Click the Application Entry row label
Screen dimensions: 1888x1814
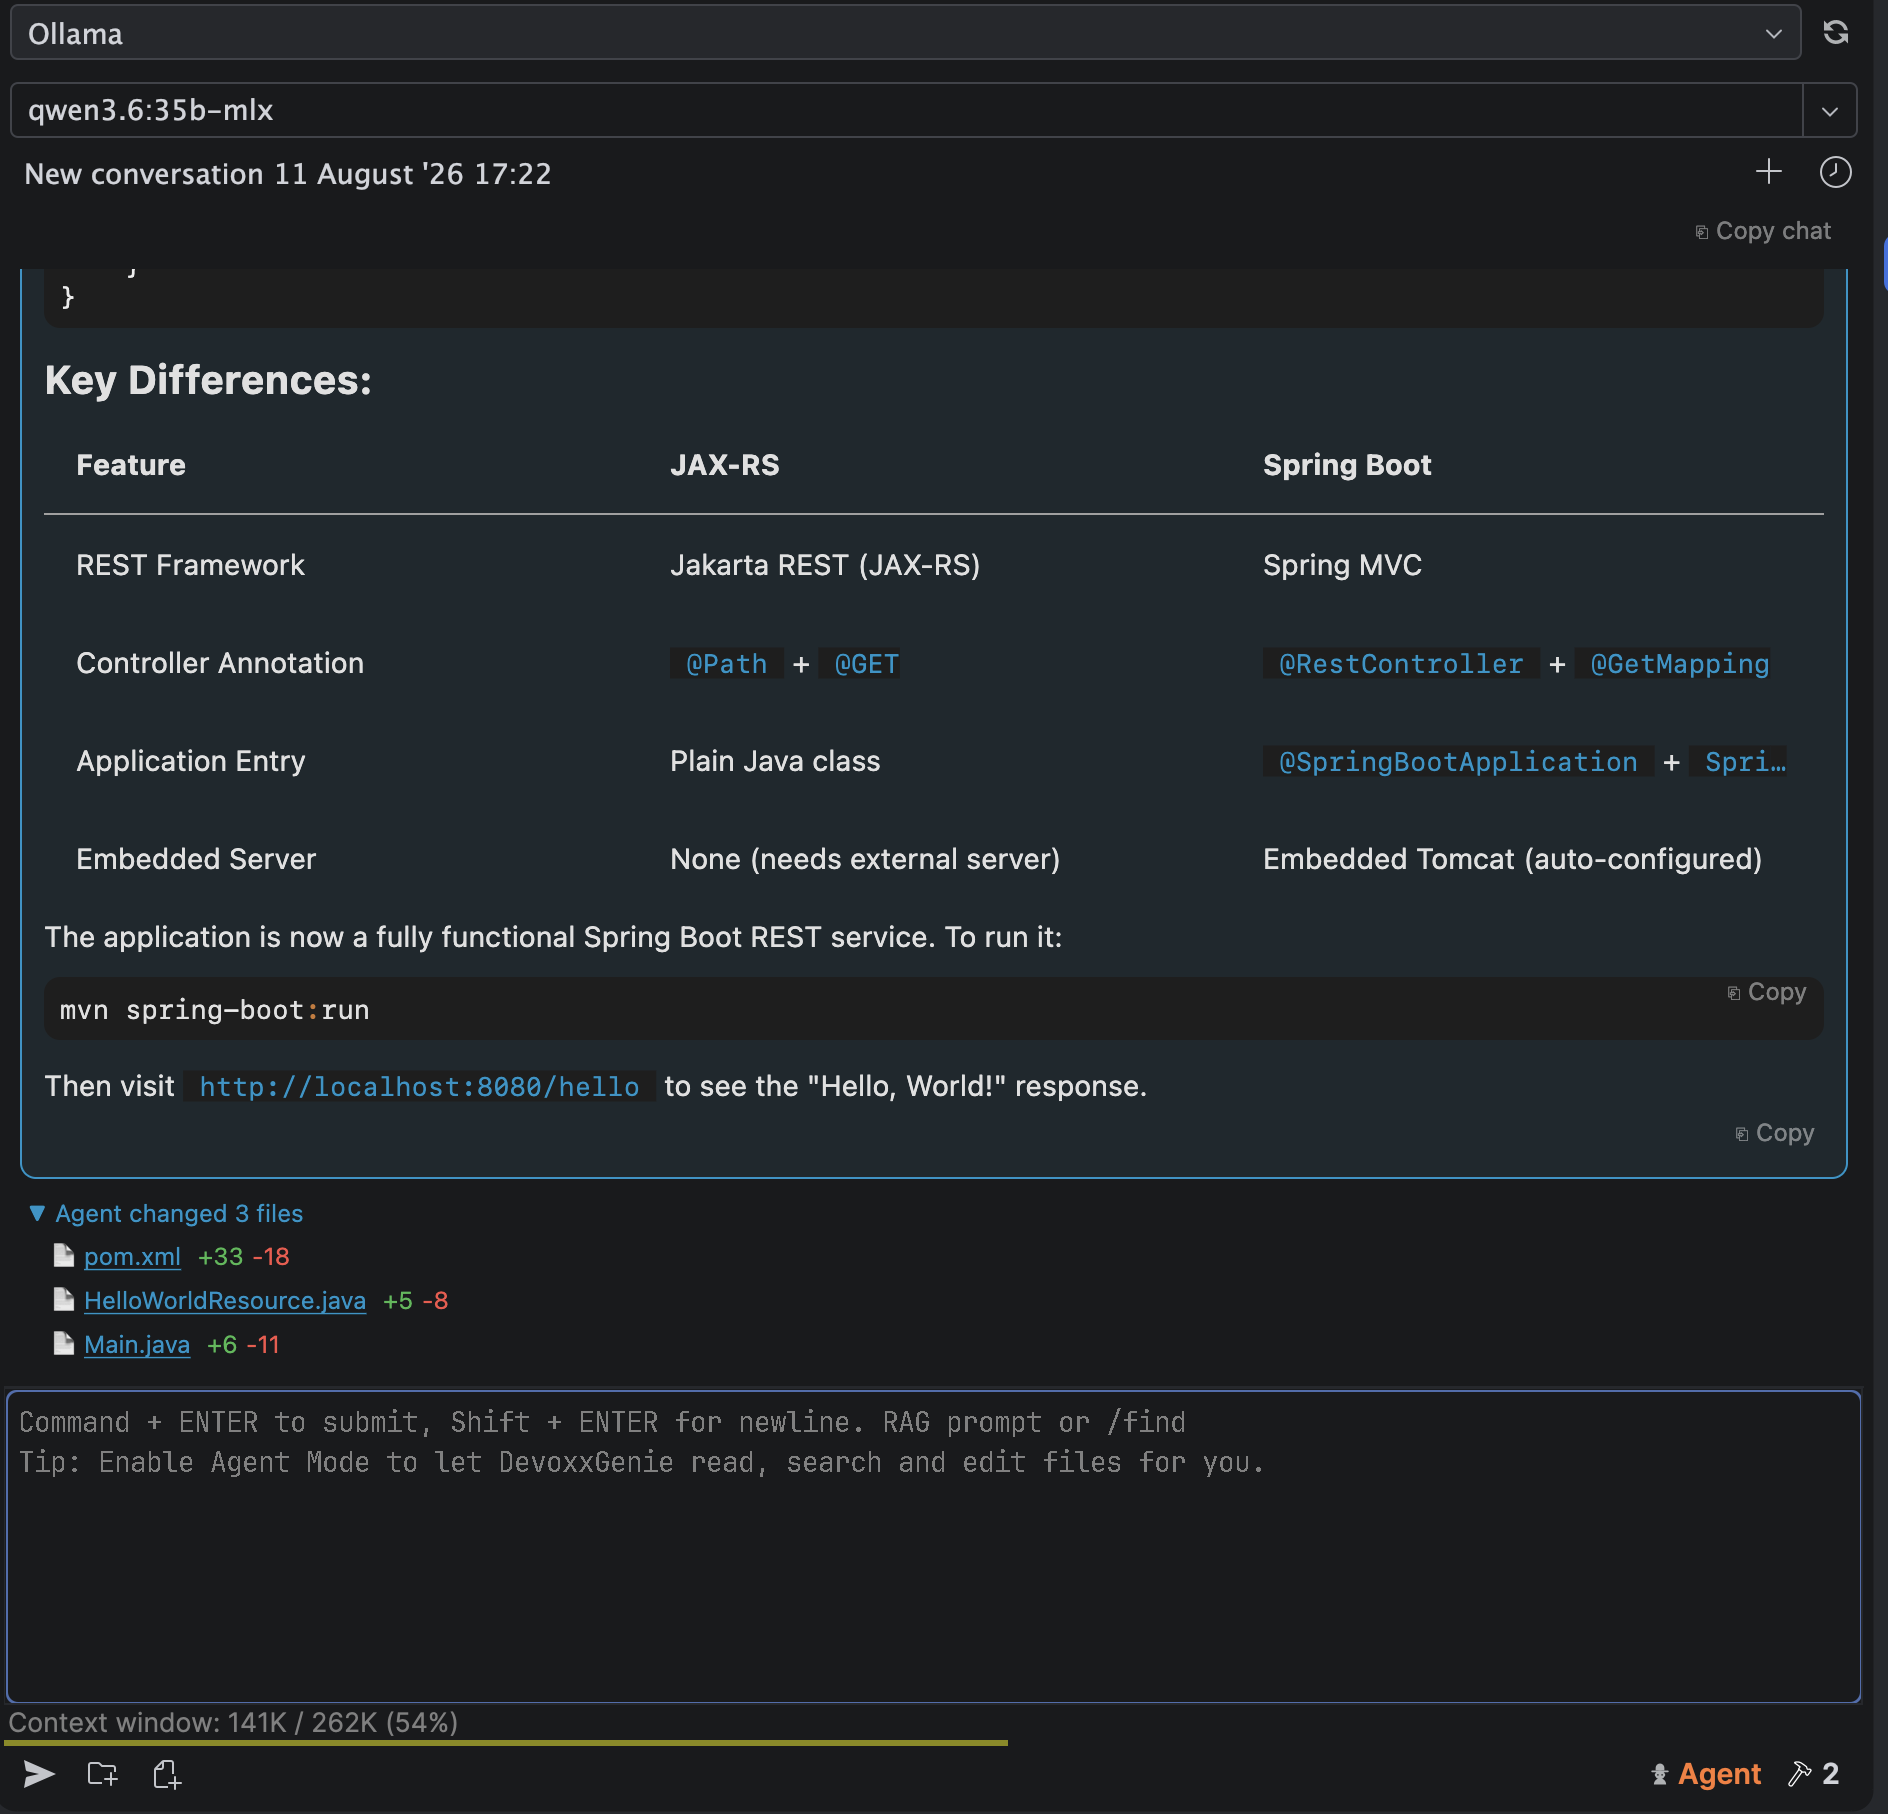(x=191, y=761)
